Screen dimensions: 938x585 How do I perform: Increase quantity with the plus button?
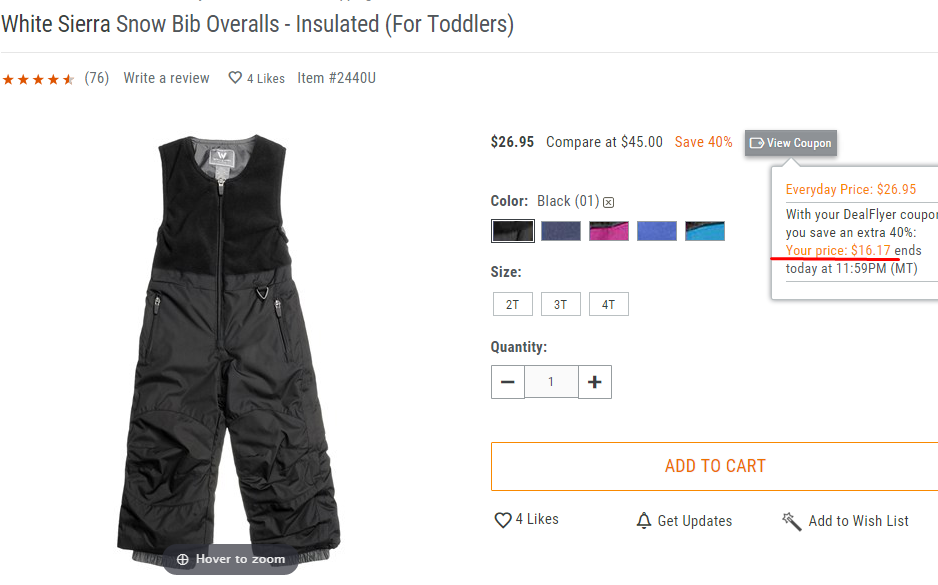pyautogui.click(x=595, y=382)
